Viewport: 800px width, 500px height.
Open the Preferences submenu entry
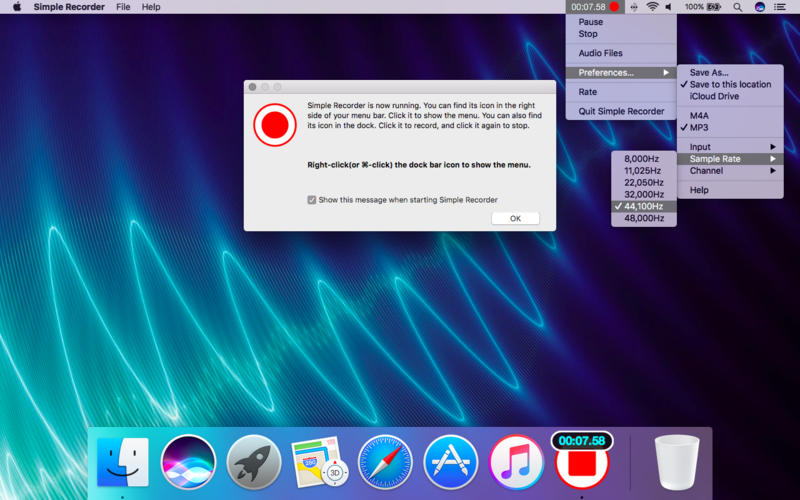click(606, 73)
